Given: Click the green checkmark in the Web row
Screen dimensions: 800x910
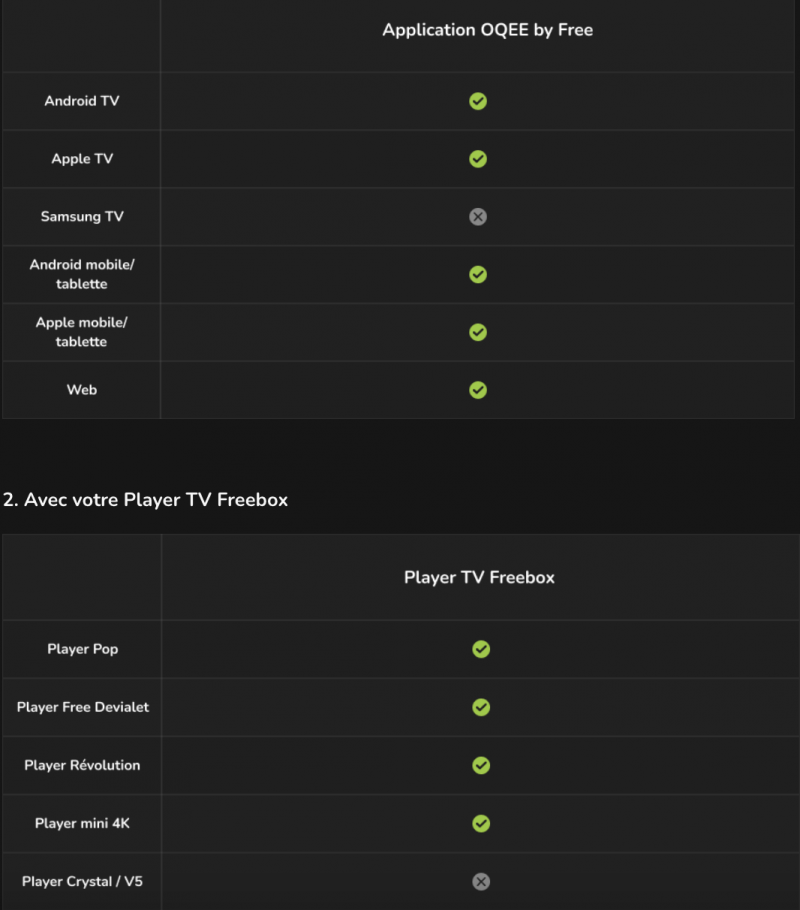Looking at the screenshot, I should (x=478, y=390).
